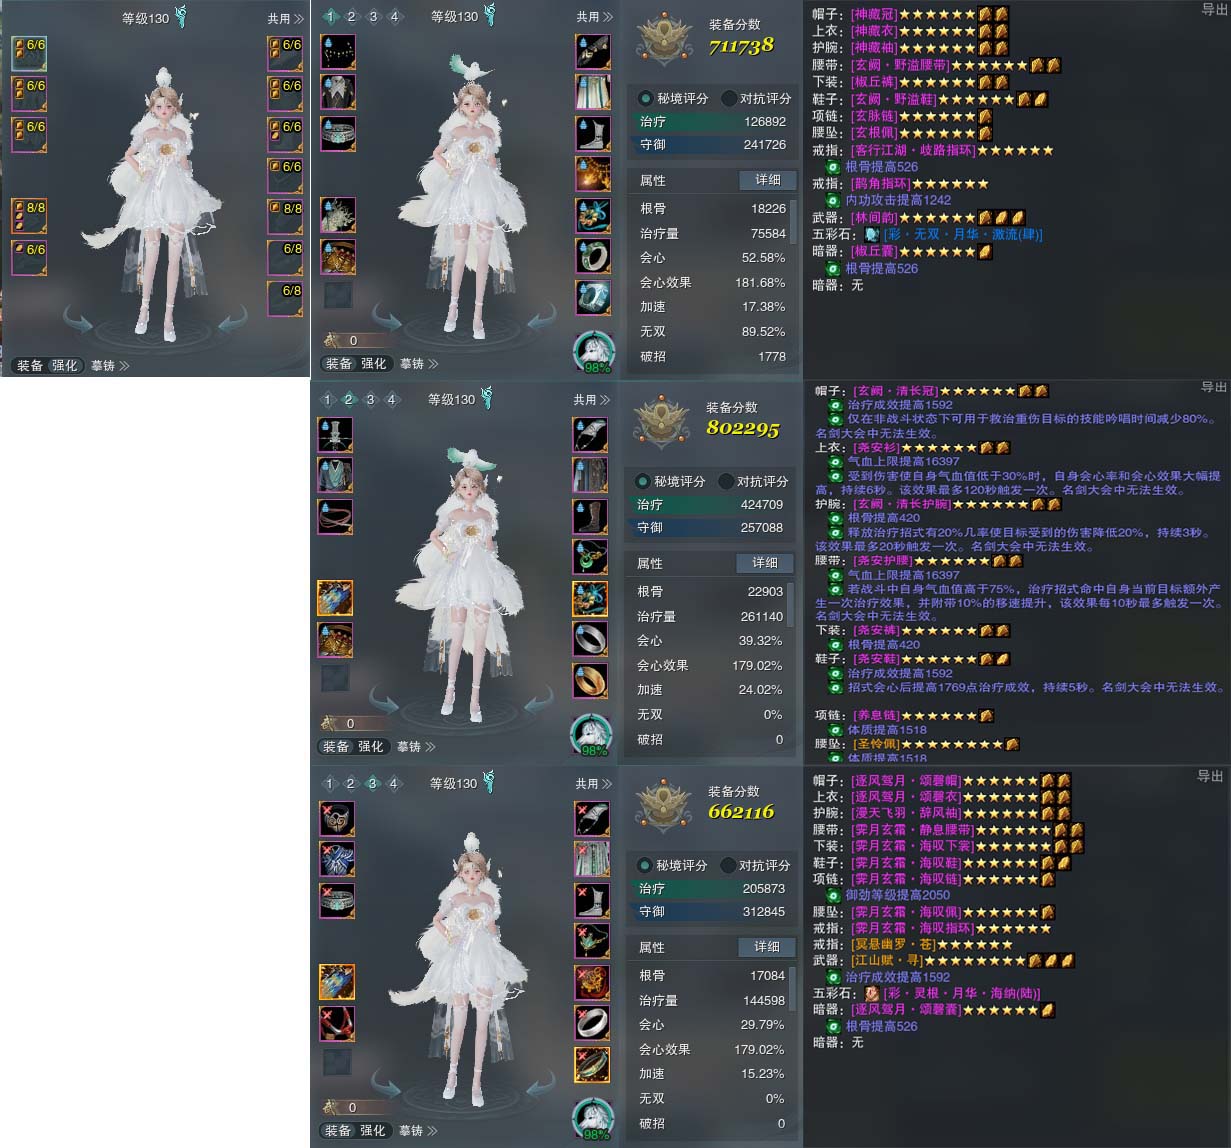This screenshot has height=1148, width=1231.
Task: Expand 共用 in the 6/6 embedding-slot panel
Action: coord(286,18)
